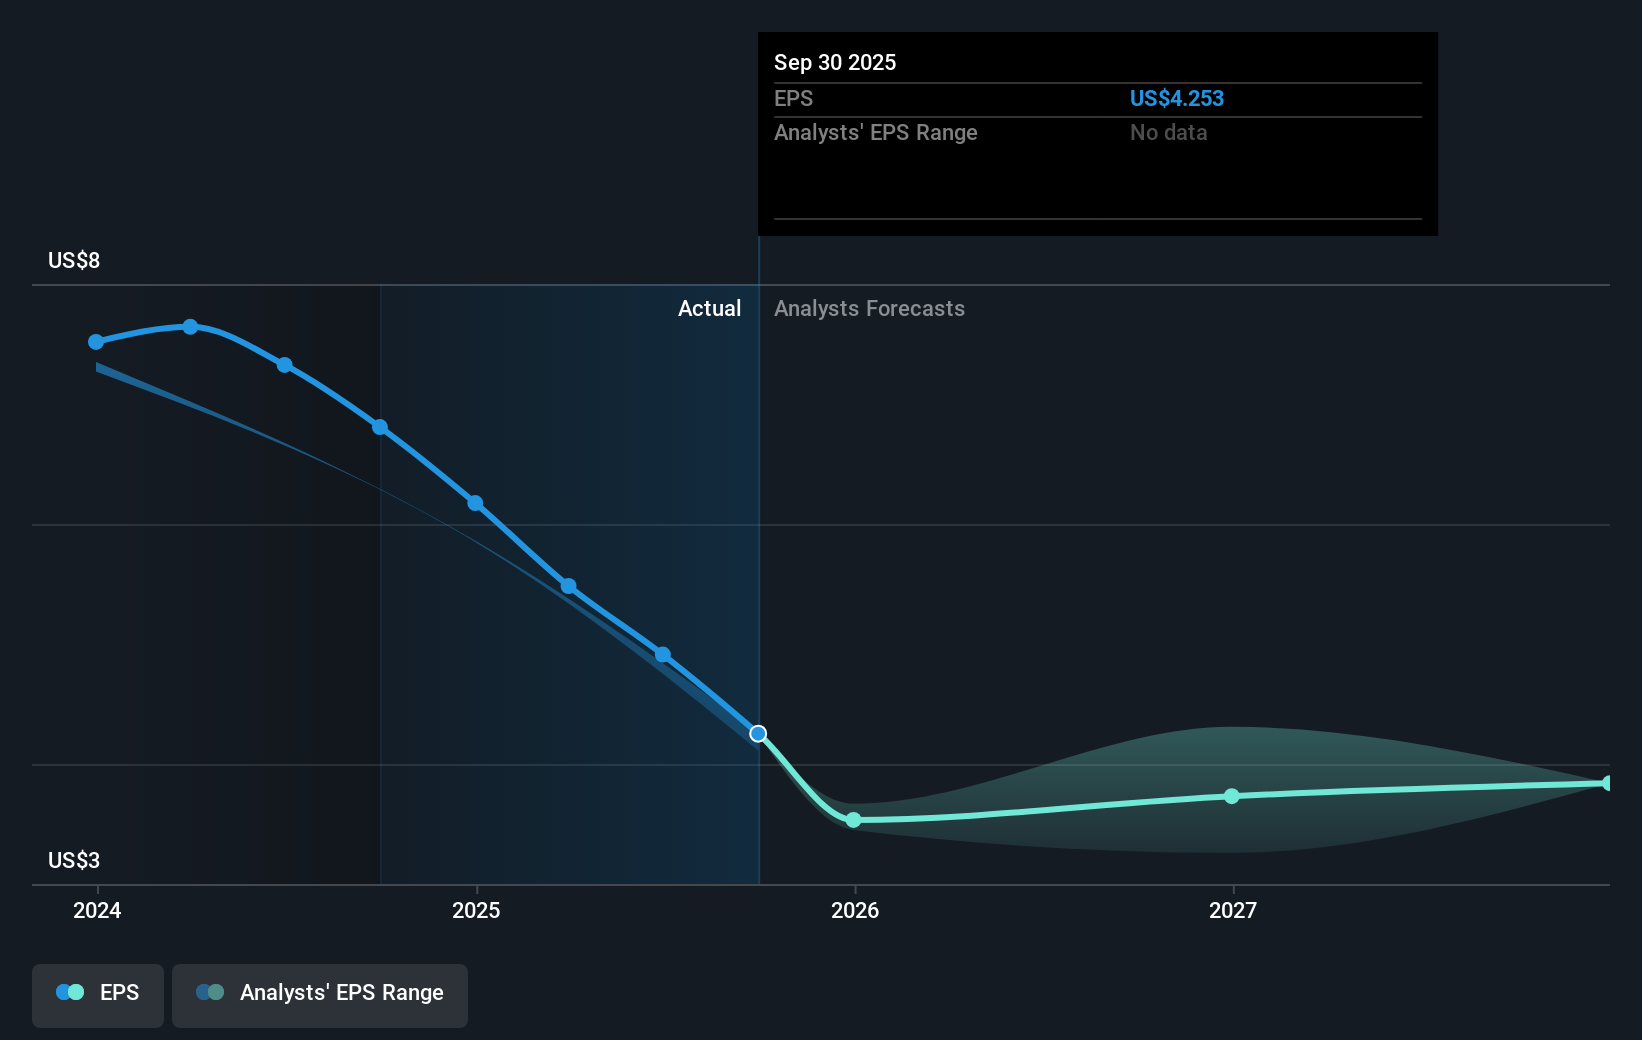Click the first EPS data point at 2024

(96, 342)
